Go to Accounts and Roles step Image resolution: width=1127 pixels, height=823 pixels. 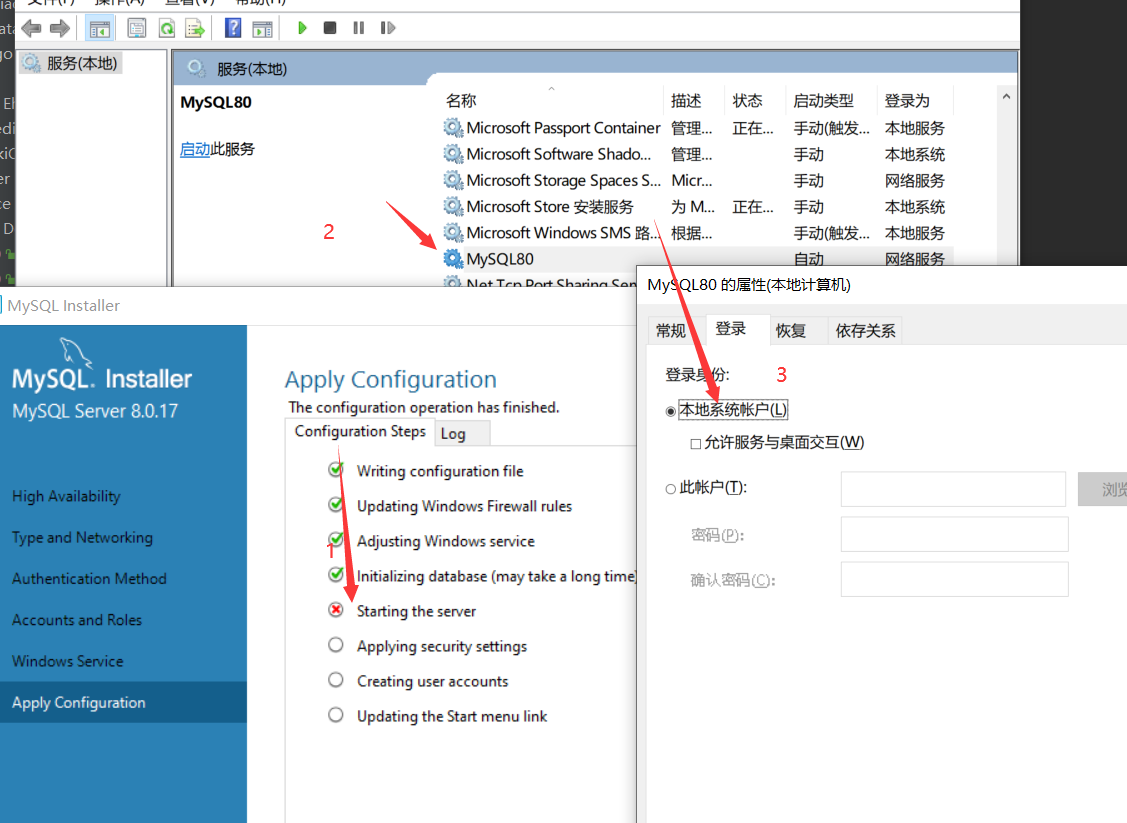coord(77,620)
